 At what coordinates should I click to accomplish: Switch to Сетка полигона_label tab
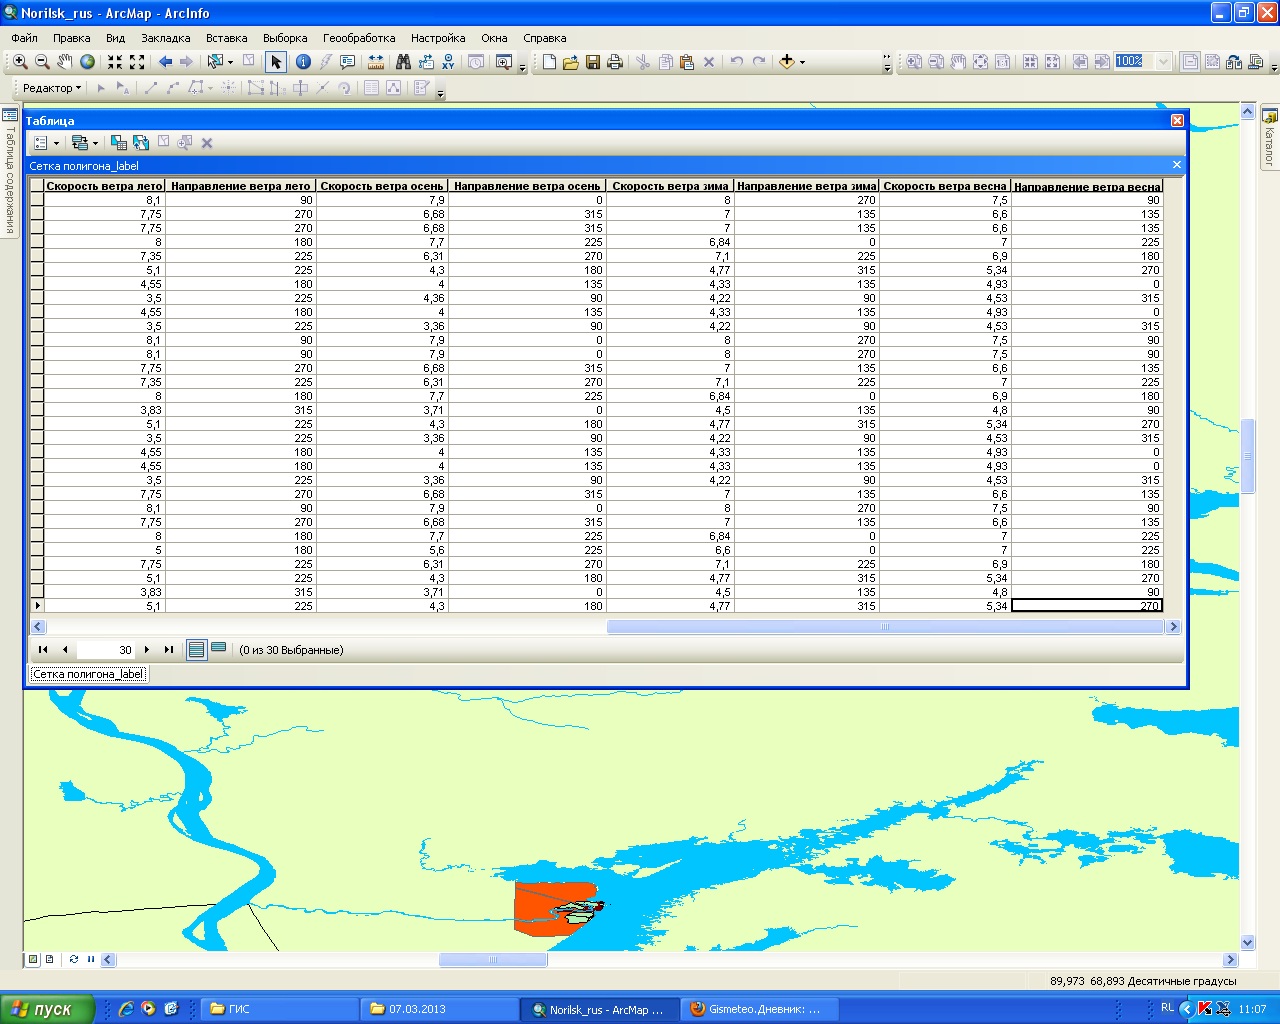point(89,674)
